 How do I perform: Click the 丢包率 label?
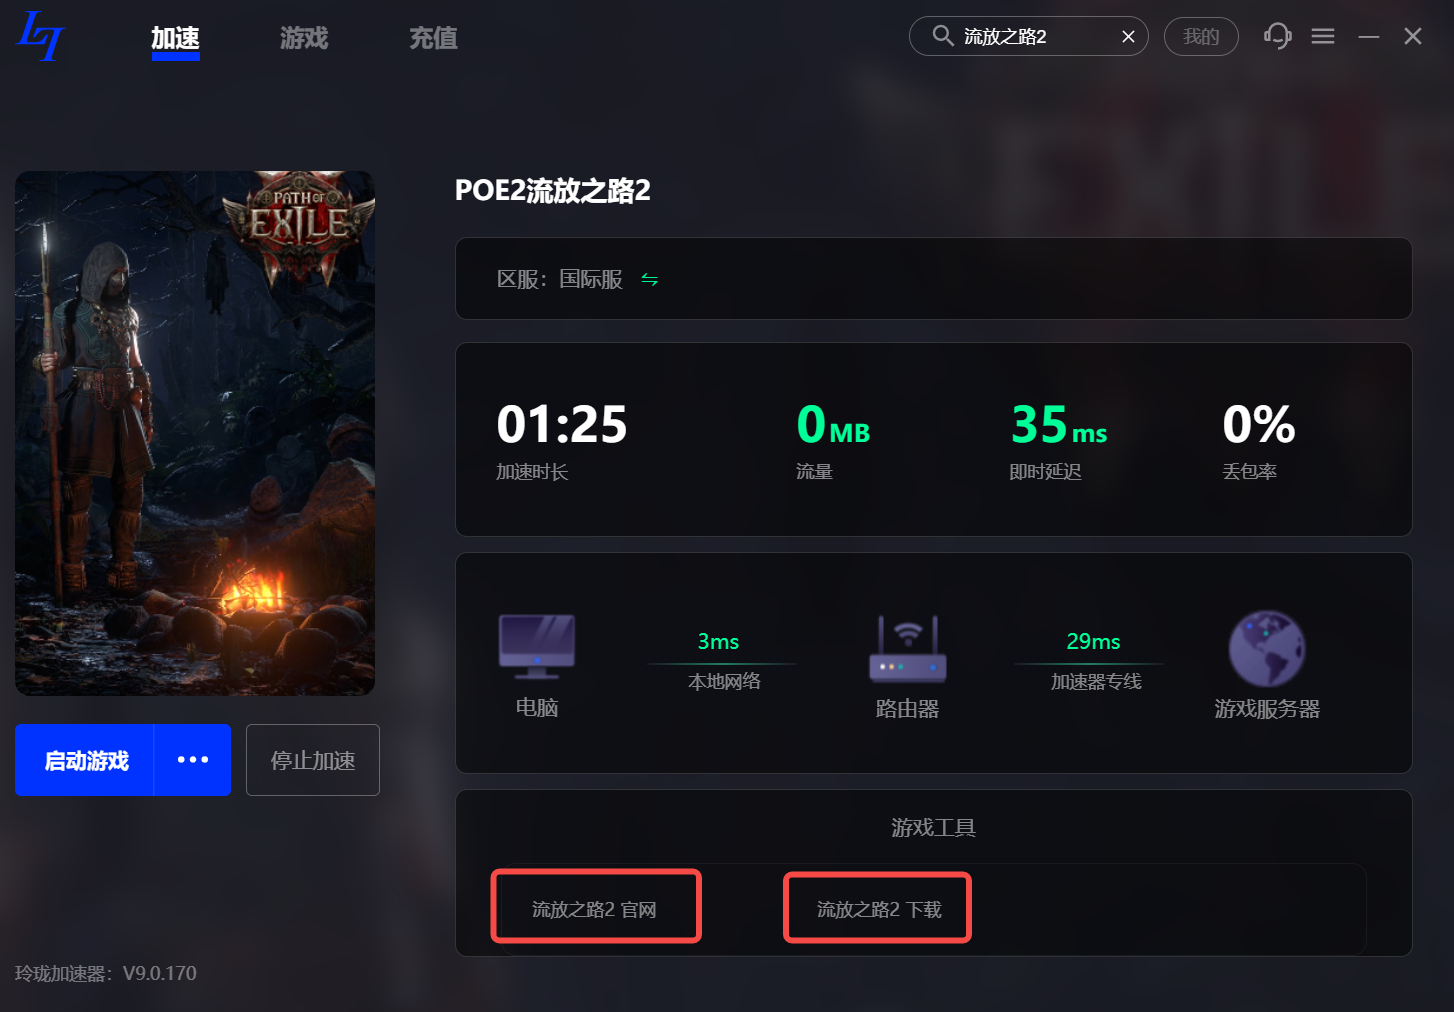1249,472
